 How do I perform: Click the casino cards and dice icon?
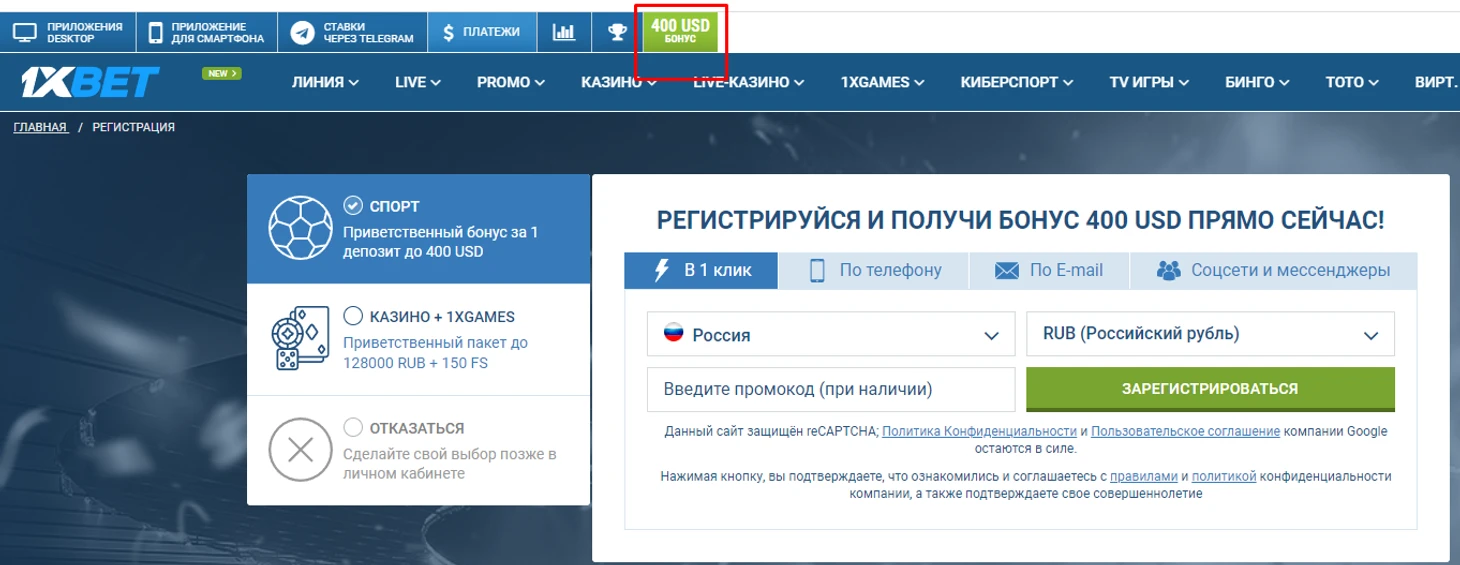tap(300, 340)
